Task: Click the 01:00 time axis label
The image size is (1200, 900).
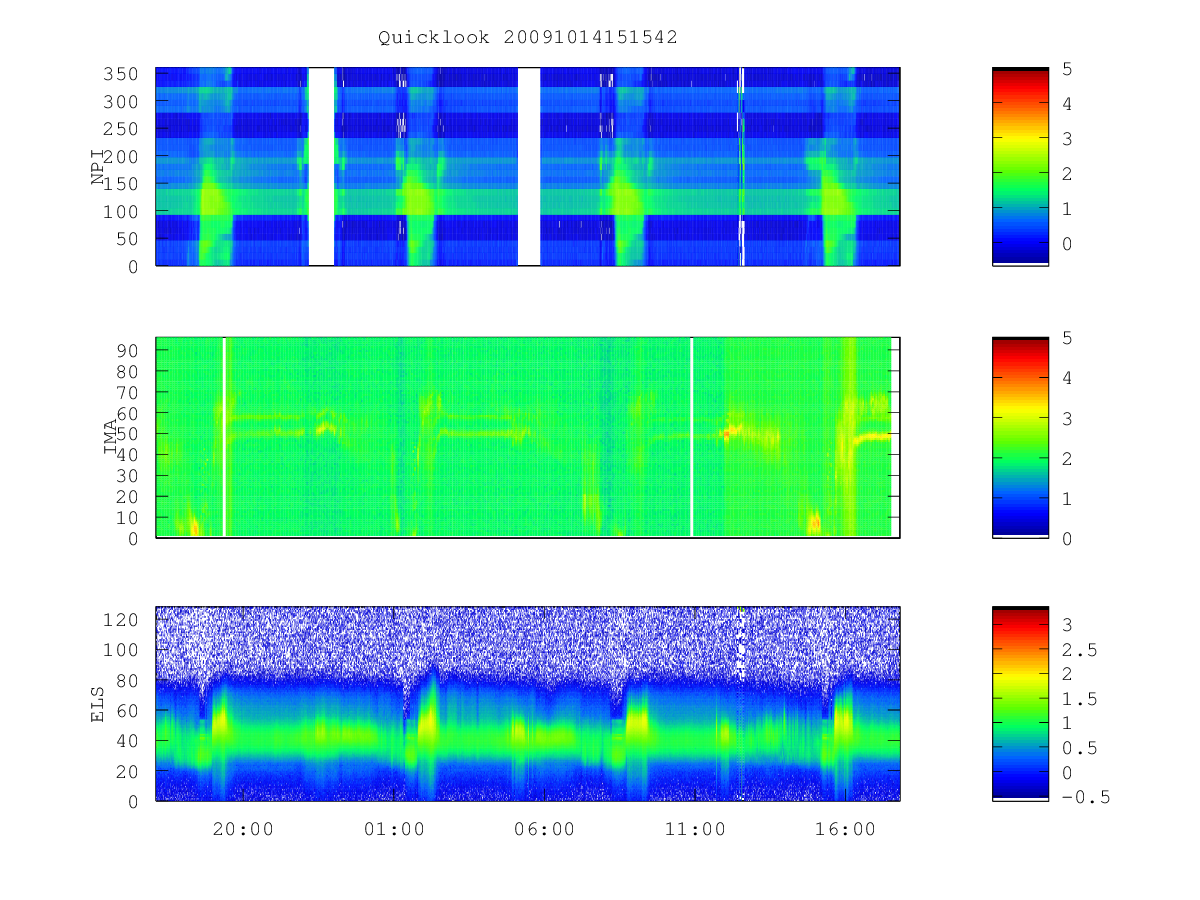Action: (x=394, y=829)
